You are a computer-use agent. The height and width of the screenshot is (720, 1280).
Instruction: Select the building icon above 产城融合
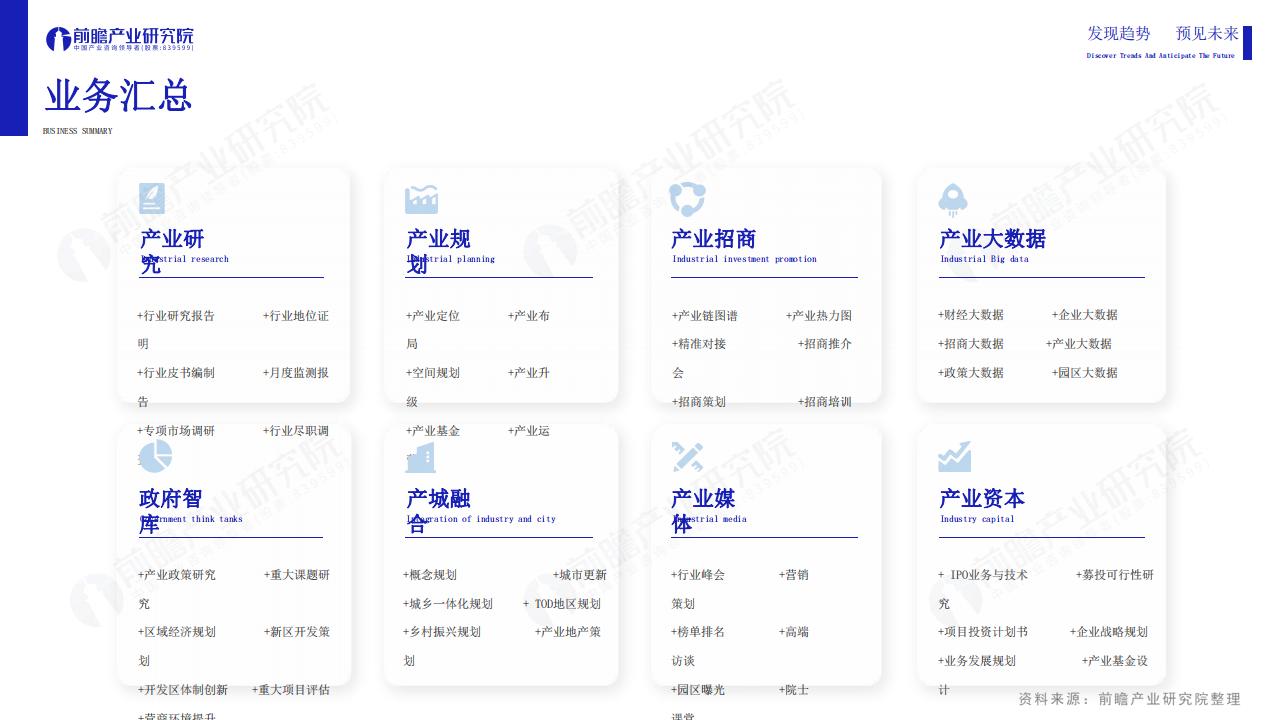click(421, 458)
